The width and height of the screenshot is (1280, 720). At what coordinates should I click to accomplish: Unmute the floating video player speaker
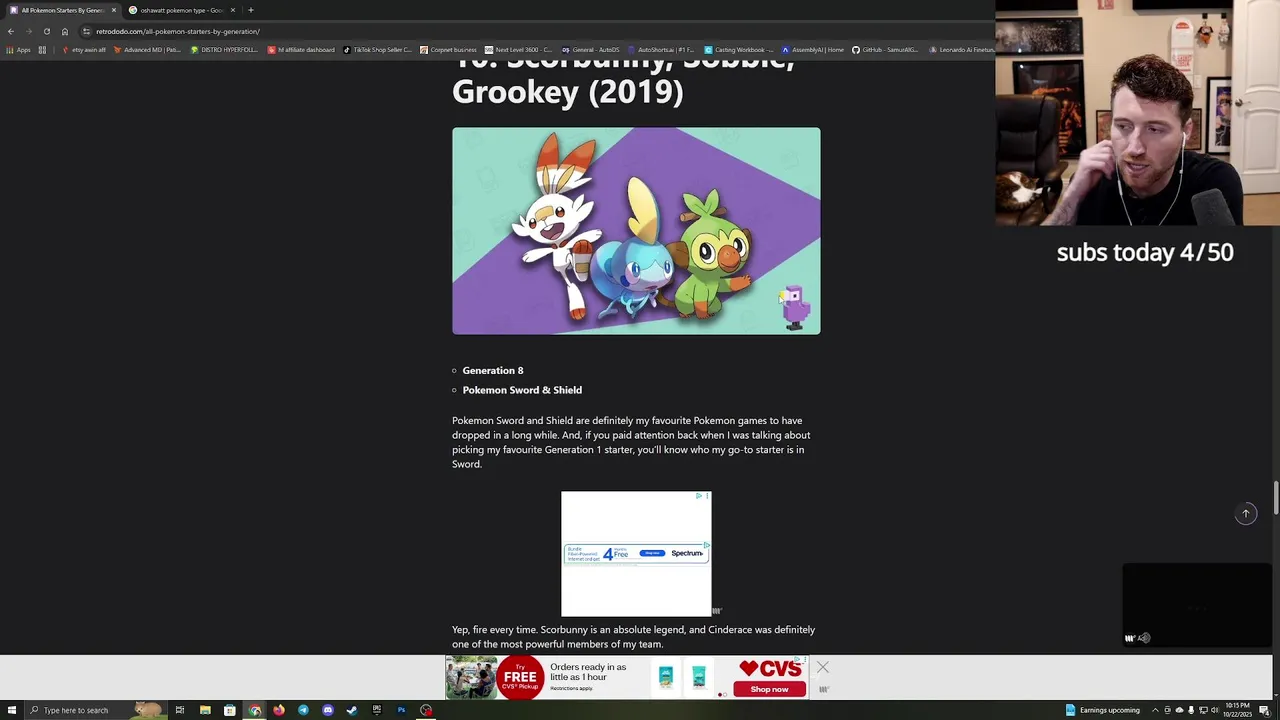click(x=1144, y=638)
